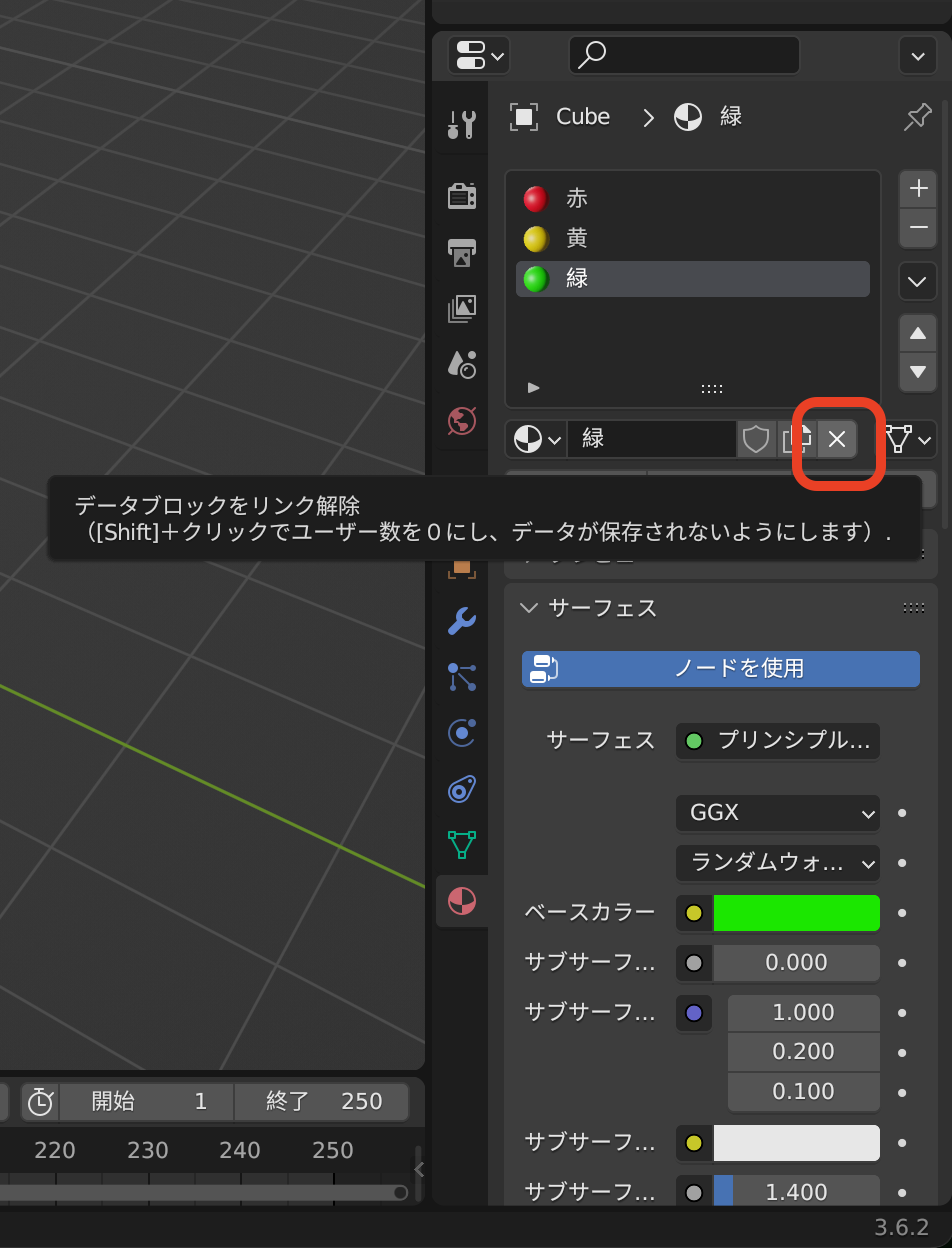Image resolution: width=952 pixels, height=1248 pixels.
Task: Click the yellow socket dot beside ベースカラー
Action: point(694,913)
